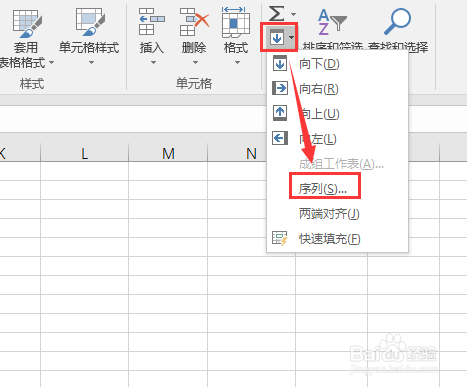Click the Fill down-arrow icon
Screen dimensions: 467x387
(277, 38)
